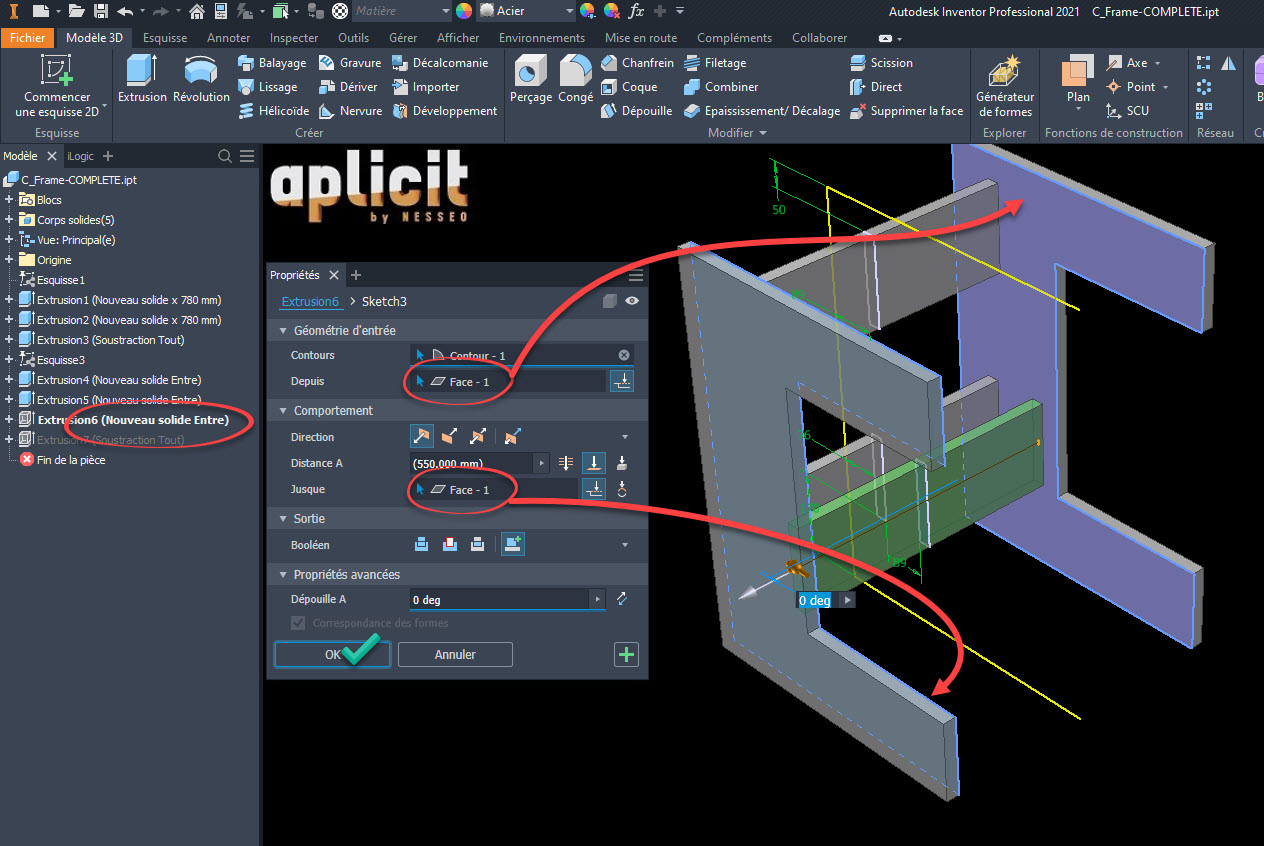This screenshot has height=846, width=1264.
Task: Select Extrusion3 (Soustraction Tout) in browser
Action: 110,340
